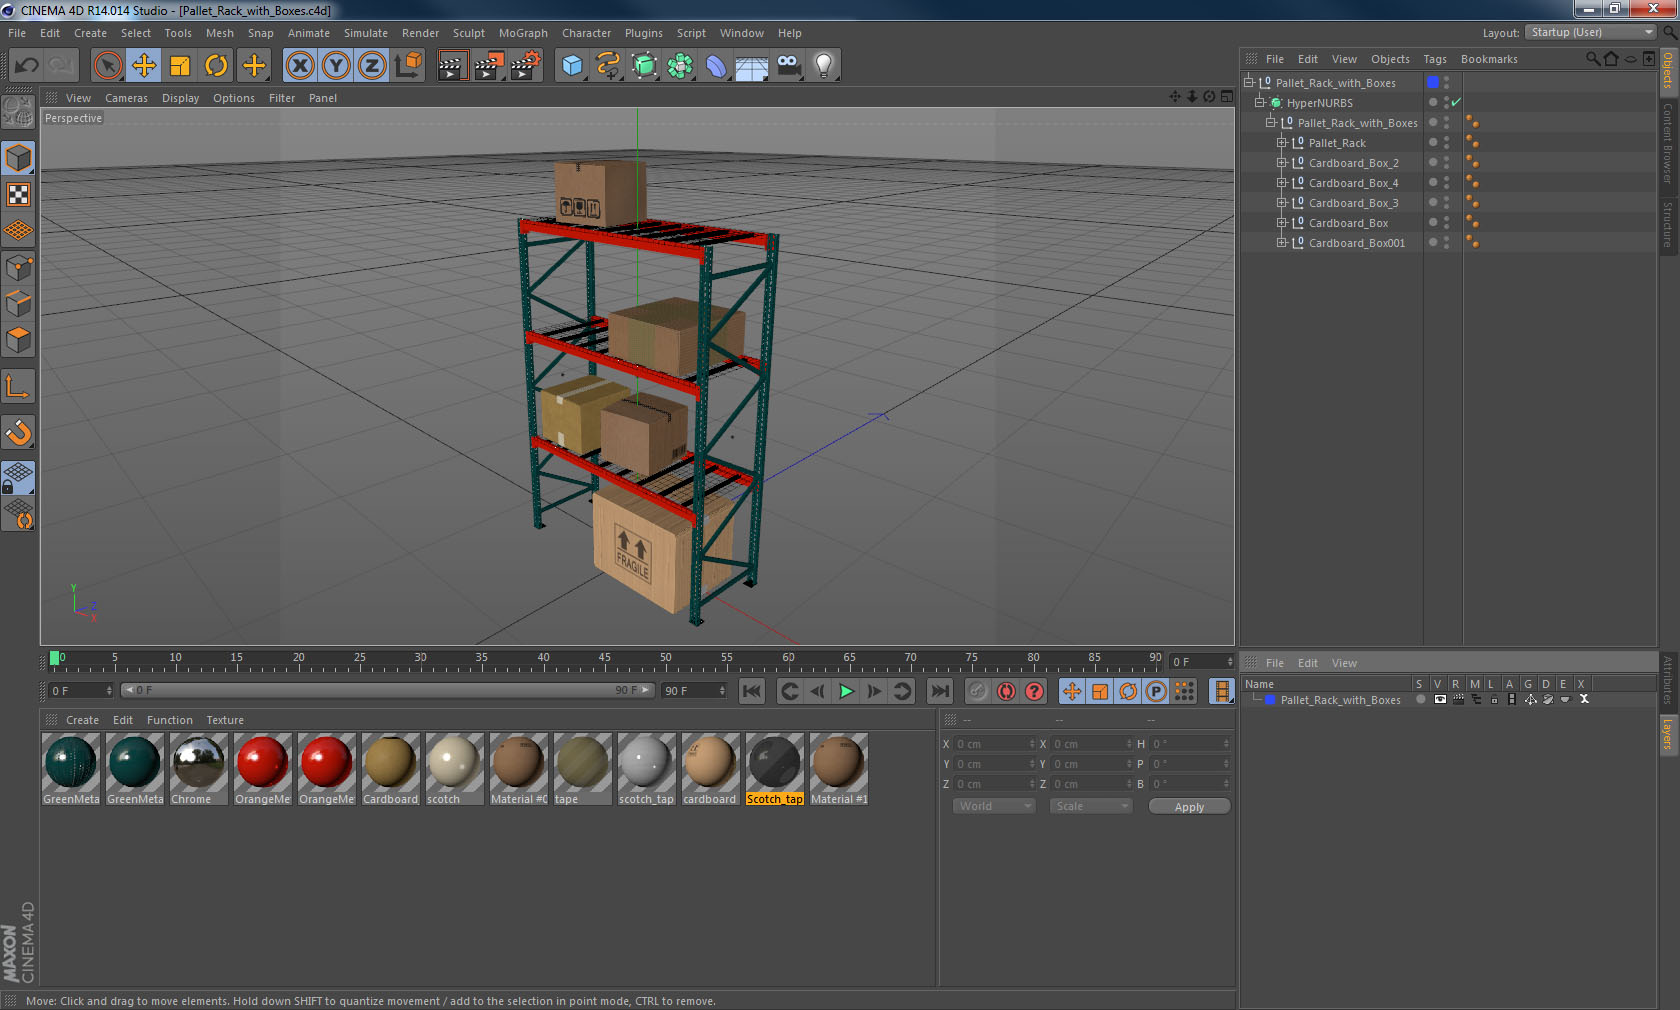This screenshot has height=1010, width=1680.
Task: Click the coordinate system icon
Action: click(408, 66)
